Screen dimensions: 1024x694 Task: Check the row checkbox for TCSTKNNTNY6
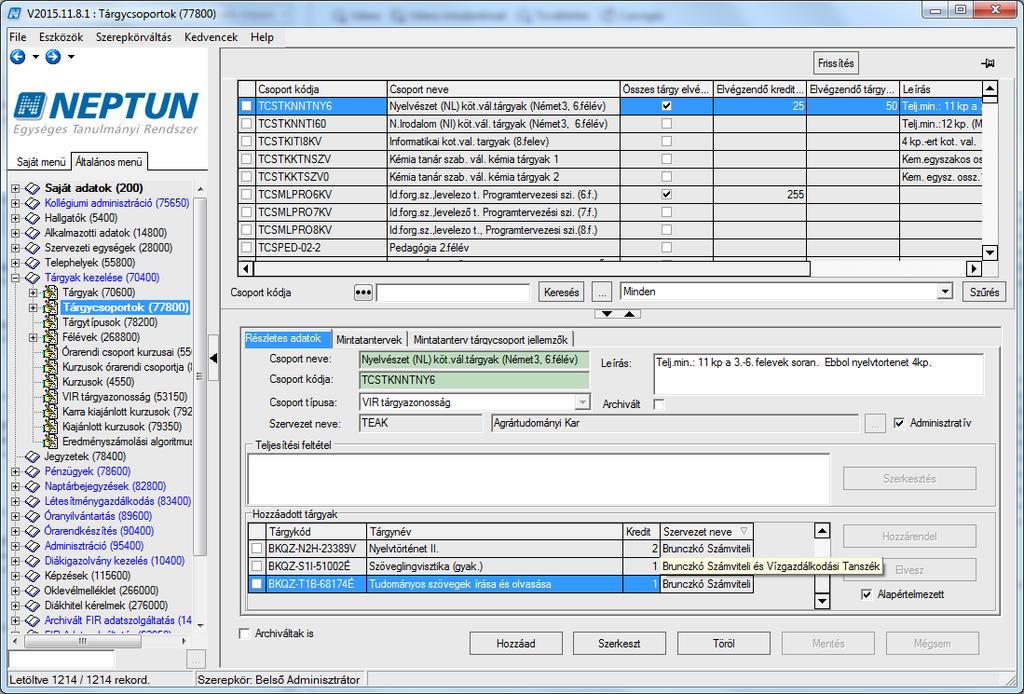click(x=246, y=106)
